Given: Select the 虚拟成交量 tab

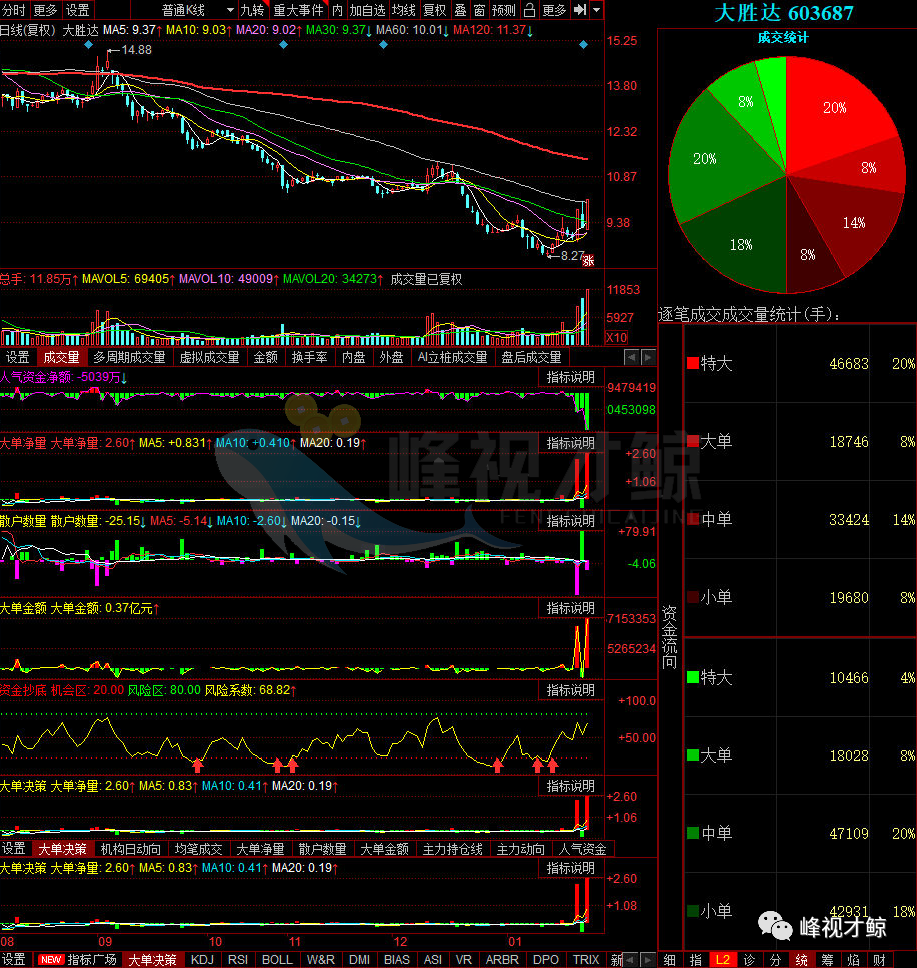Looking at the screenshot, I should (x=209, y=357).
